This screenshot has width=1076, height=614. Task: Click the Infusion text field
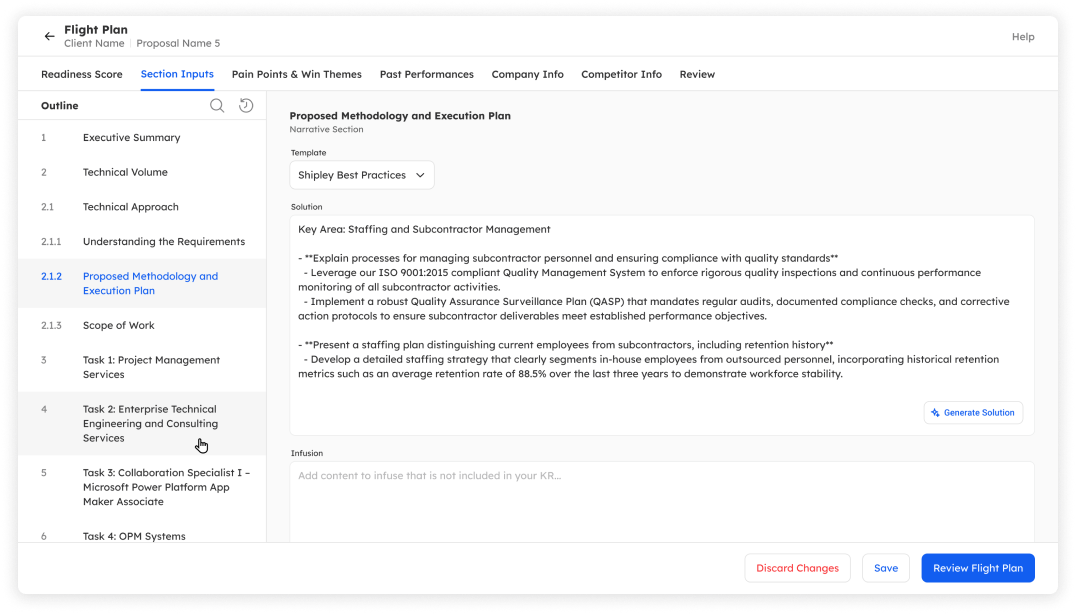[x=662, y=502]
